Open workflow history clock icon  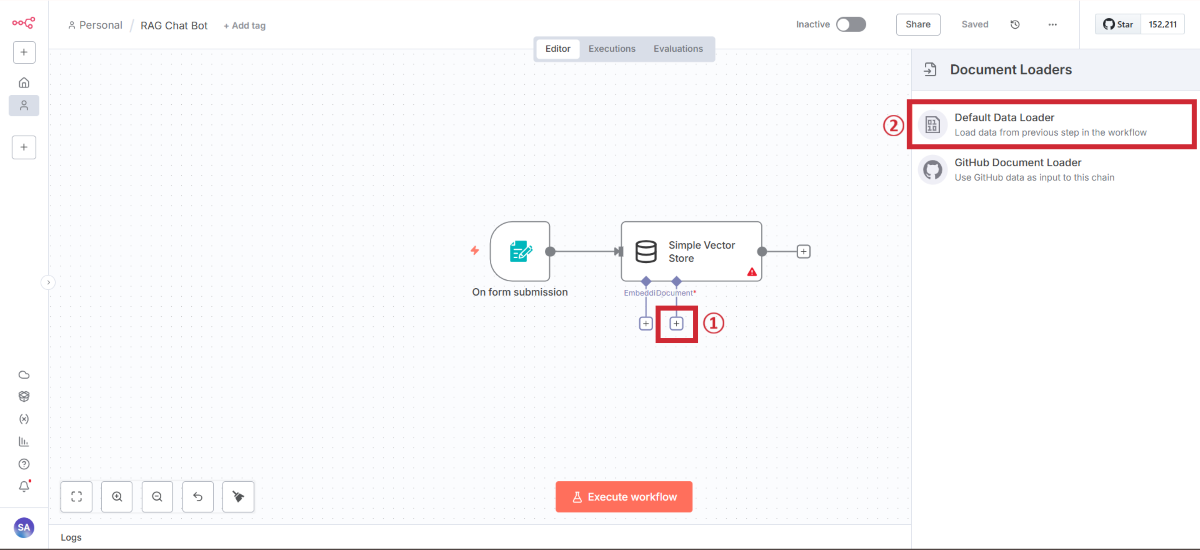pos(1015,25)
